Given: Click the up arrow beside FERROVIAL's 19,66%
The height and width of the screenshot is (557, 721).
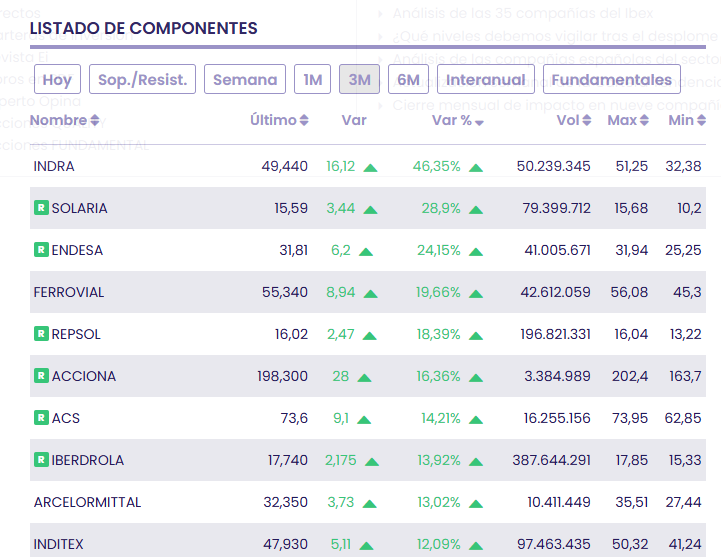Looking at the screenshot, I should (476, 293).
